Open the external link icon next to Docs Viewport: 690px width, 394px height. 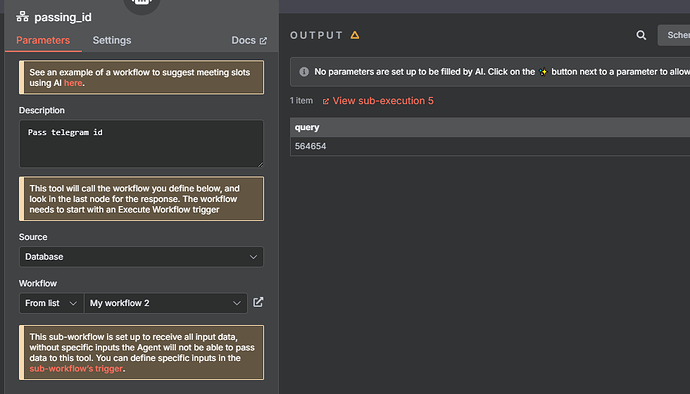pyautogui.click(x=263, y=41)
